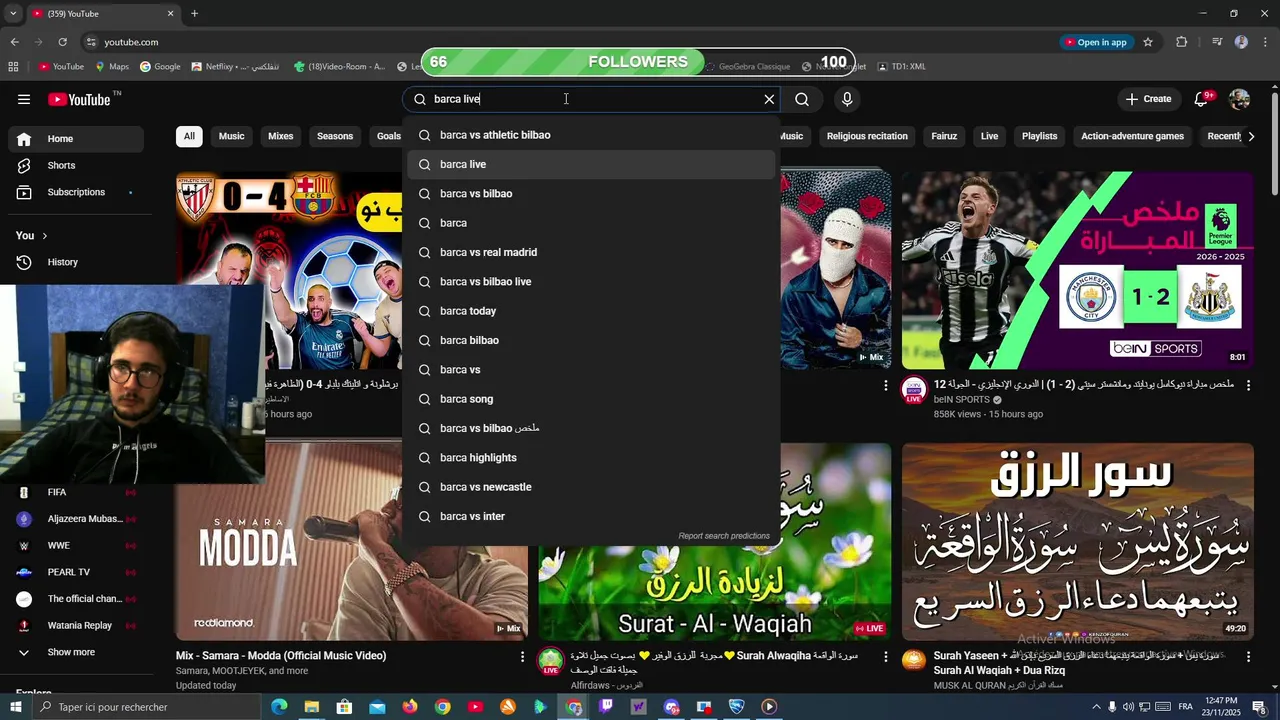Open History in the sidebar
This screenshot has height=720, width=1280.
tap(76, 262)
